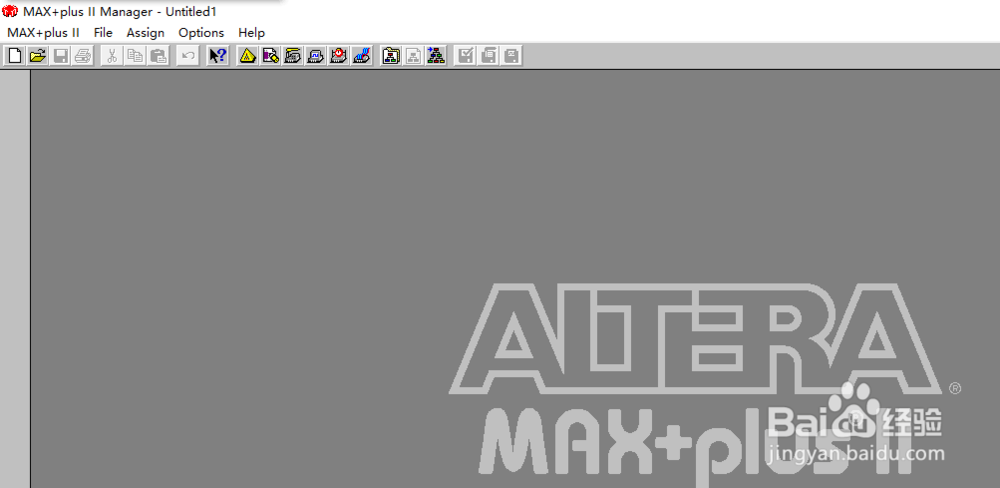Click the Undo arrow icon
The height and width of the screenshot is (488, 1000).
point(188,56)
